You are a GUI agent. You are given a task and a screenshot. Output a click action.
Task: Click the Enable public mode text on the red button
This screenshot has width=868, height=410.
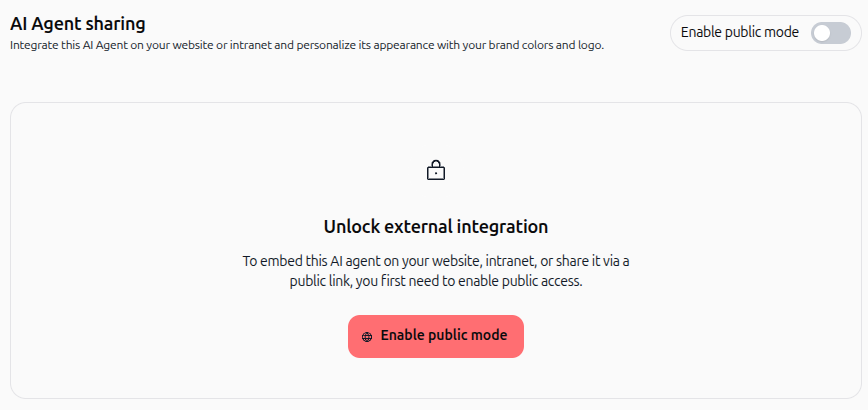[444, 335]
